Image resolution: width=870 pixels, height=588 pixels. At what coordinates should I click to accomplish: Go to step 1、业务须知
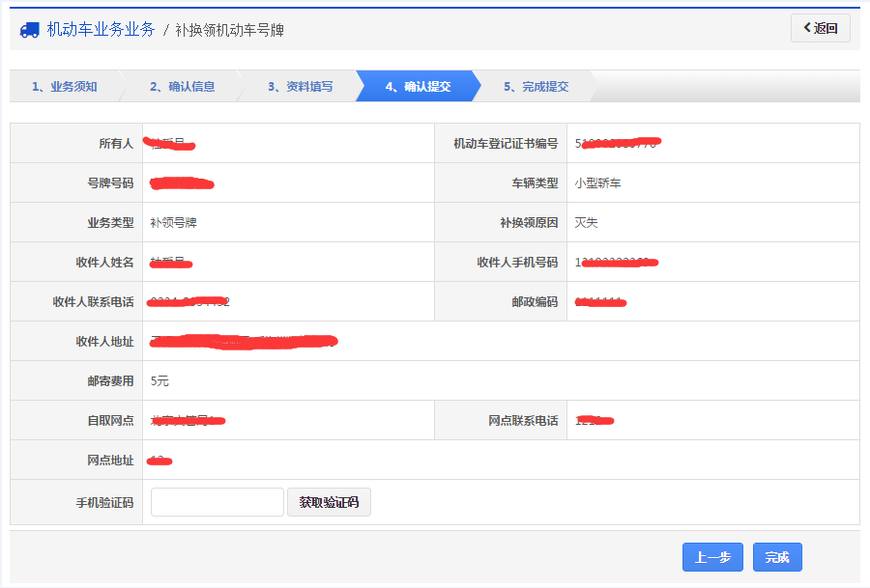63,87
